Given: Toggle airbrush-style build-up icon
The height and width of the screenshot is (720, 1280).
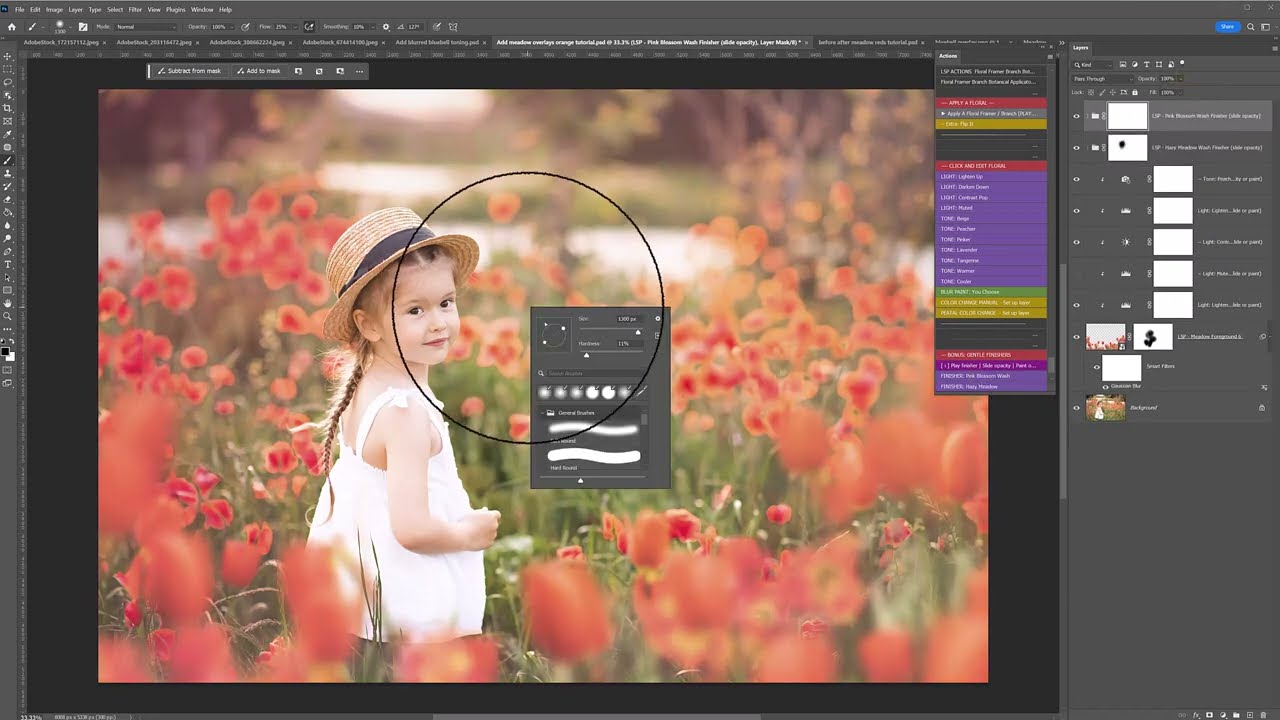Looking at the screenshot, I should pos(309,26).
